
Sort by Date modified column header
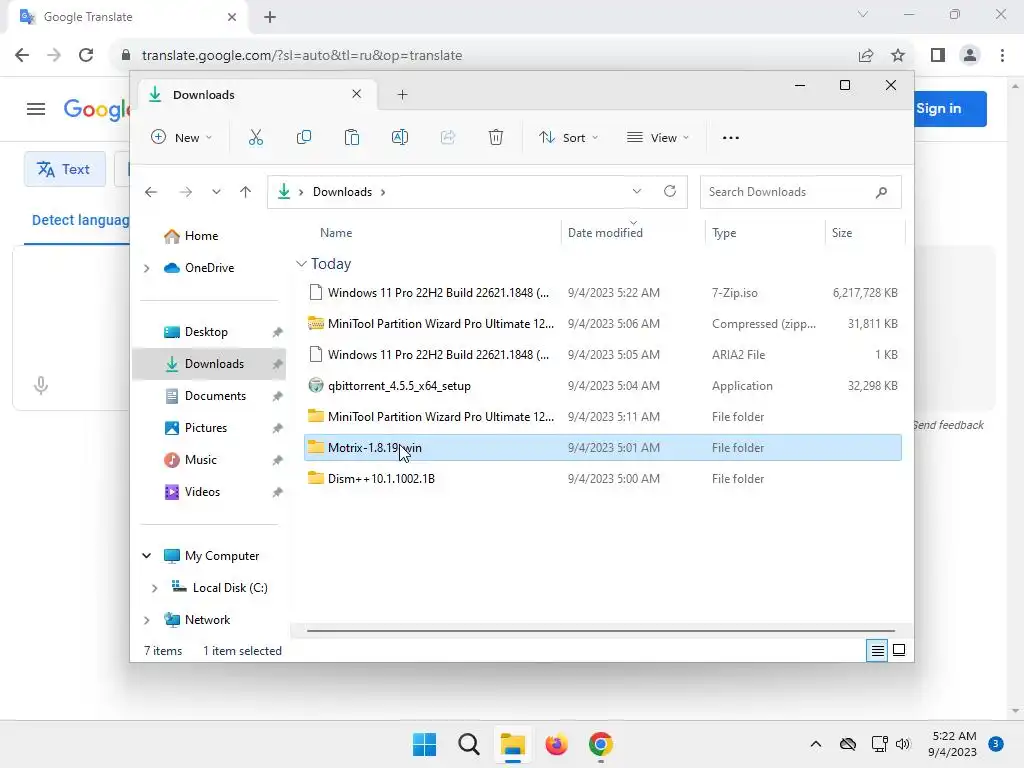tap(605, 232)
